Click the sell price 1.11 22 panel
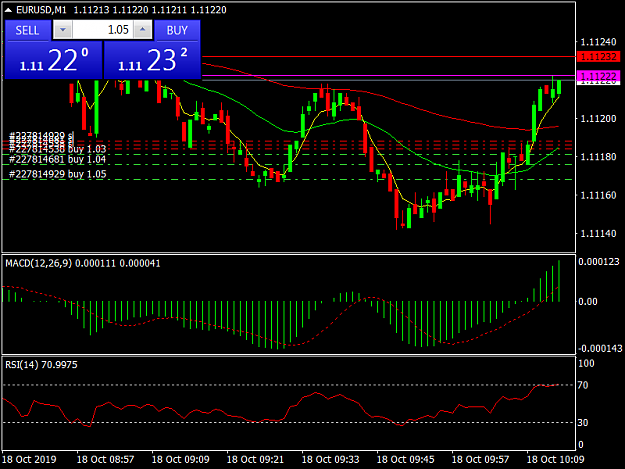This screenshot has width=625, height=469. [x=53, y=61]
